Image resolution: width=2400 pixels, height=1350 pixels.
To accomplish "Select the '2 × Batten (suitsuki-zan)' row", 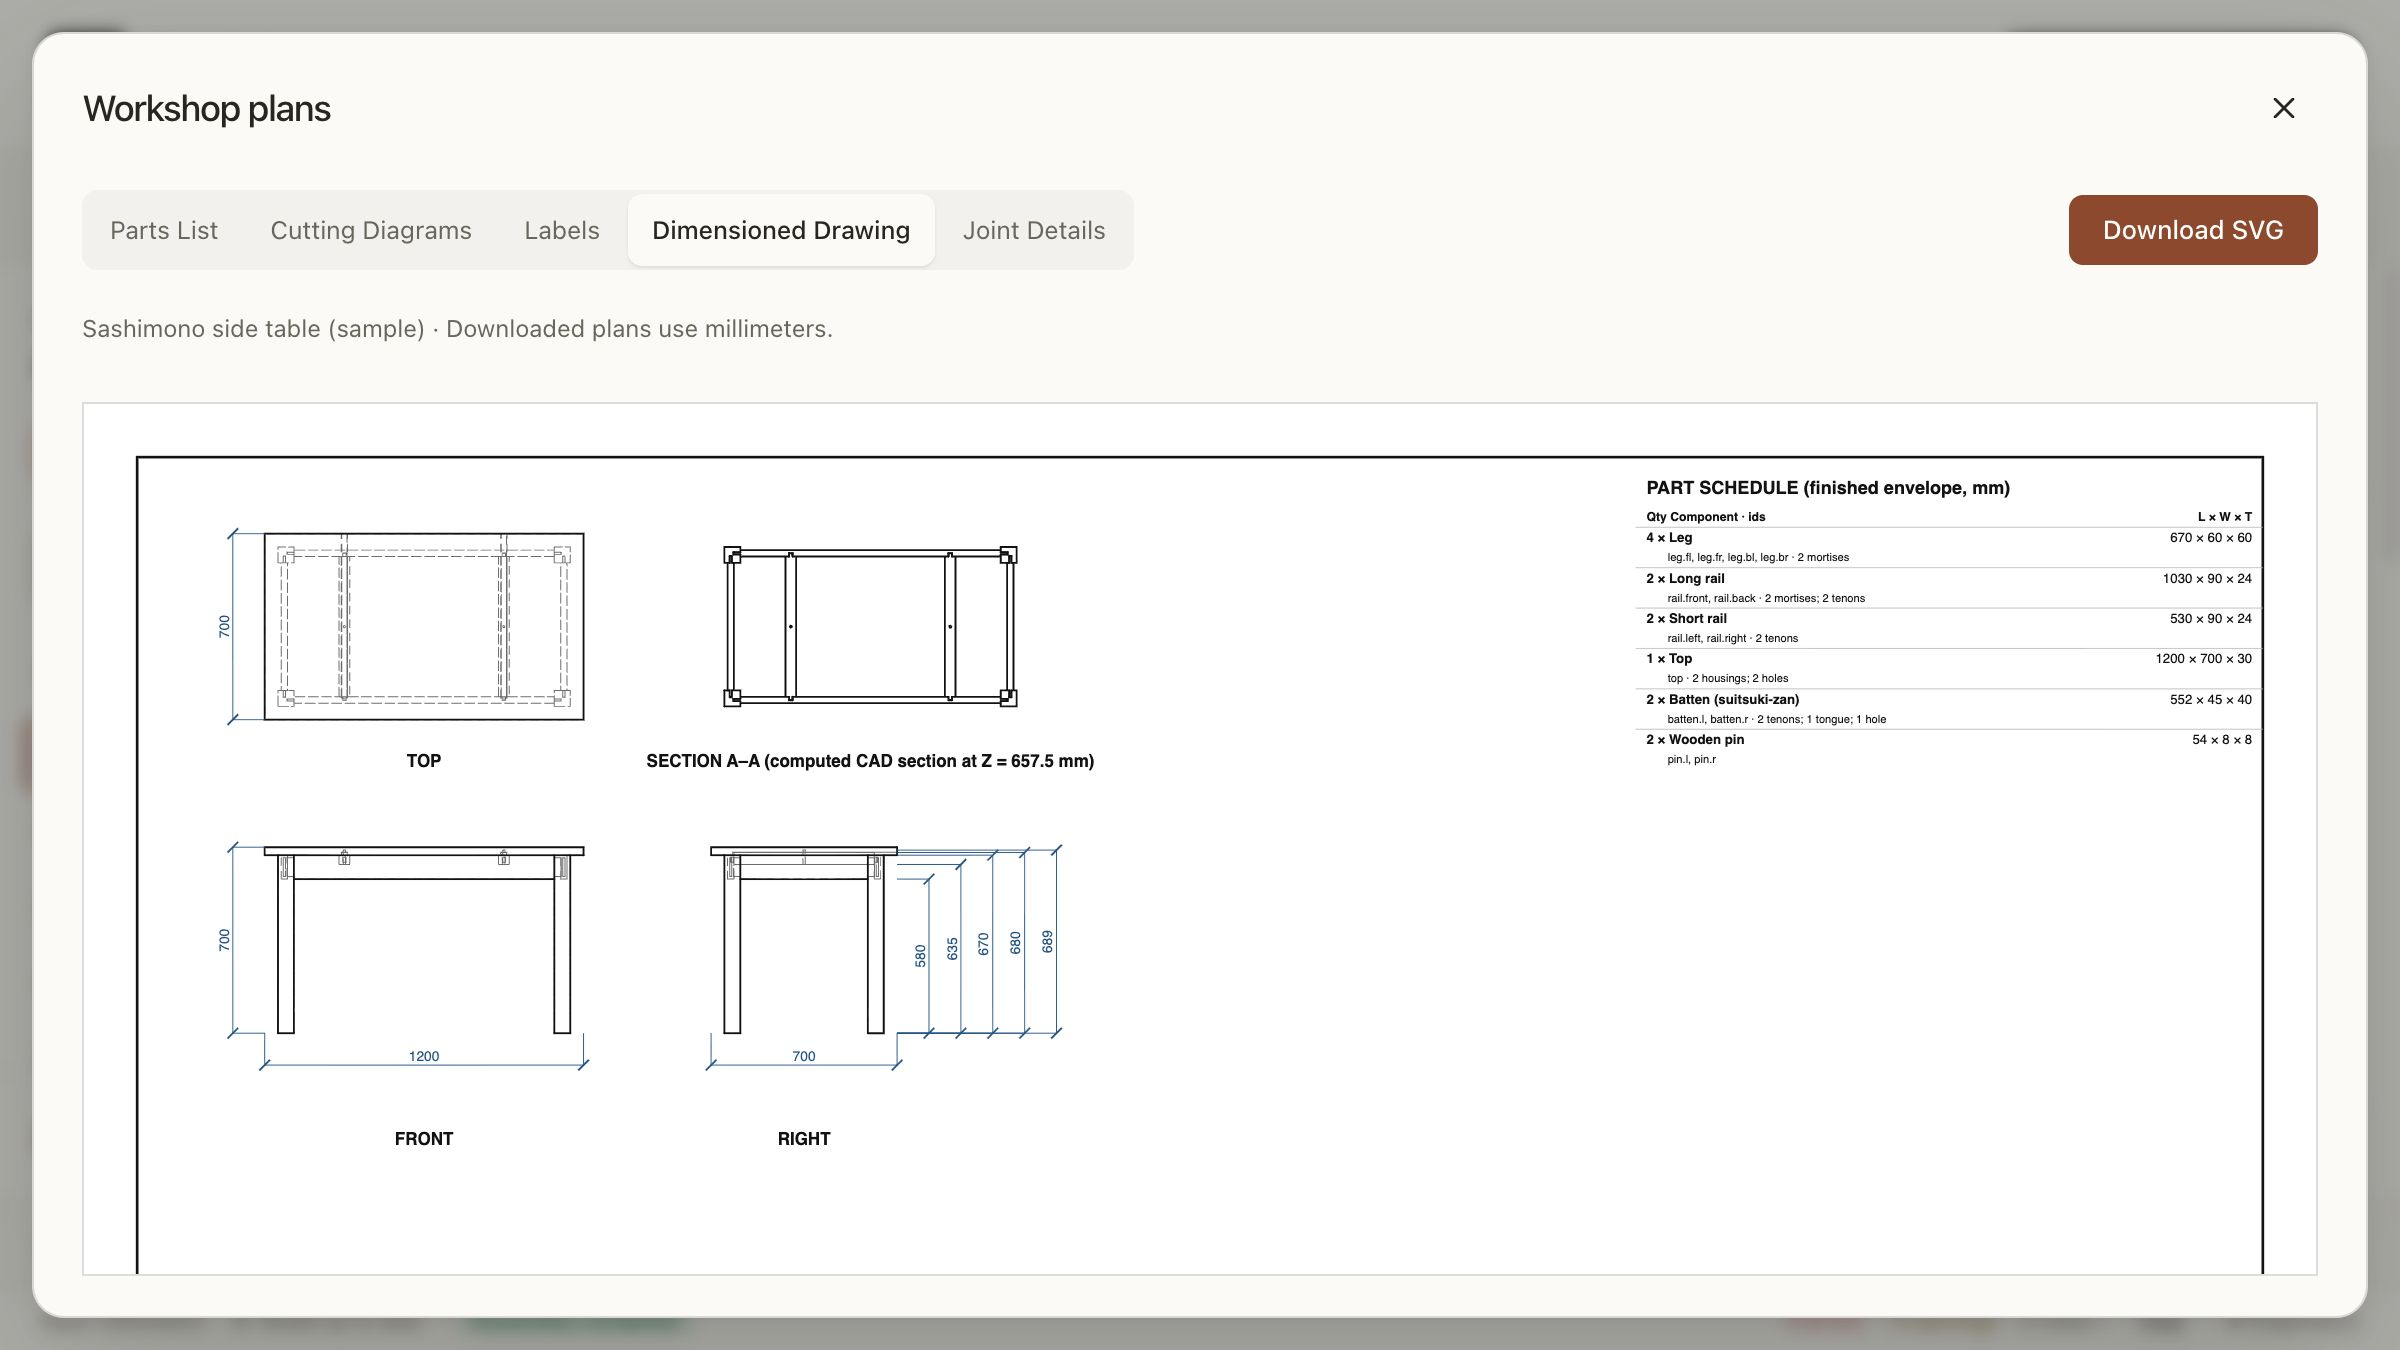I will pos(1949,709).
